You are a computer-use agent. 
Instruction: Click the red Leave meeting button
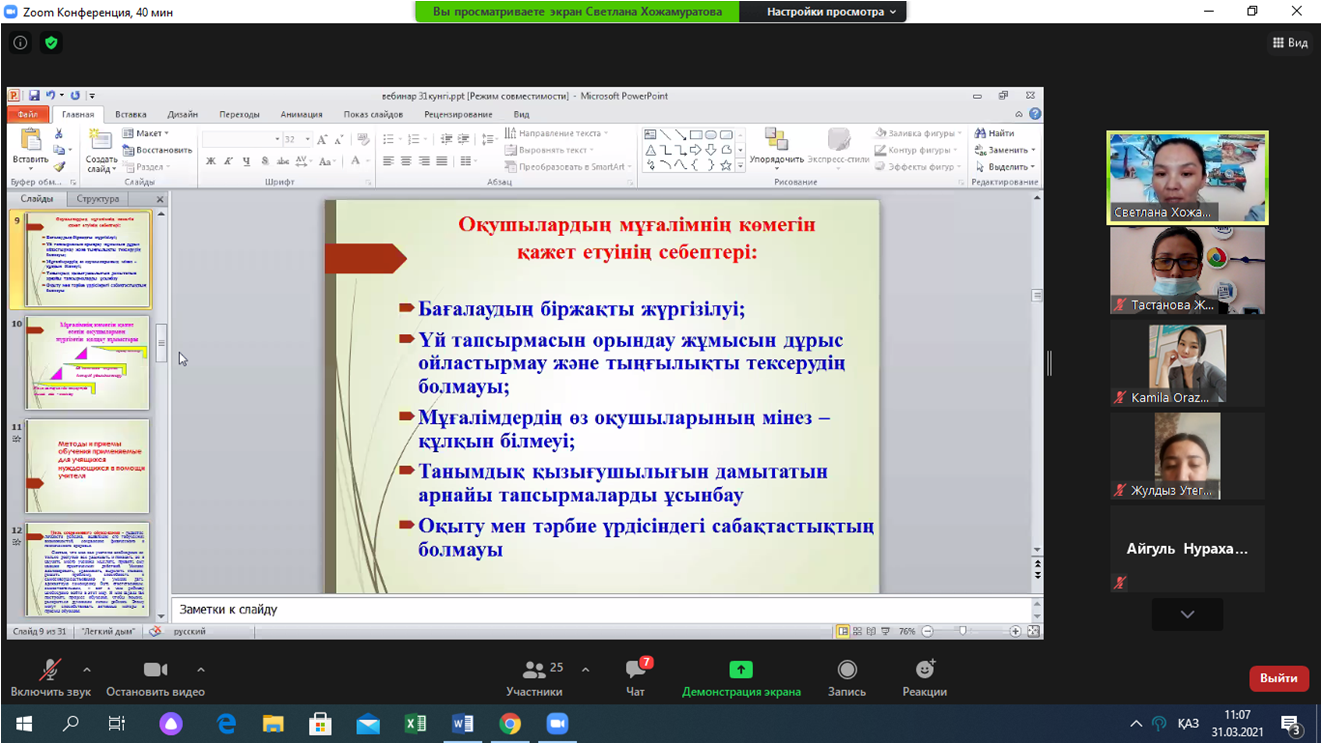click(1278, 678)
